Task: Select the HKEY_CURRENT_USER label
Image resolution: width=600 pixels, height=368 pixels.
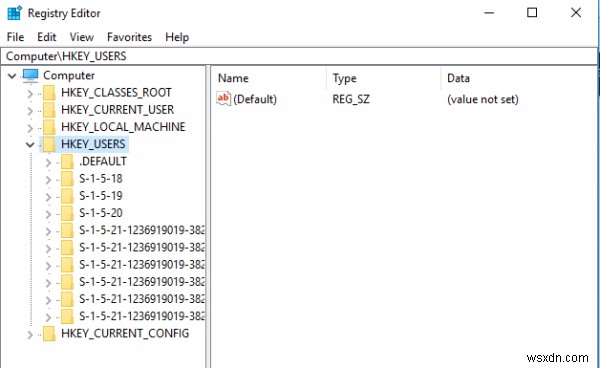Action: [117, 110]
